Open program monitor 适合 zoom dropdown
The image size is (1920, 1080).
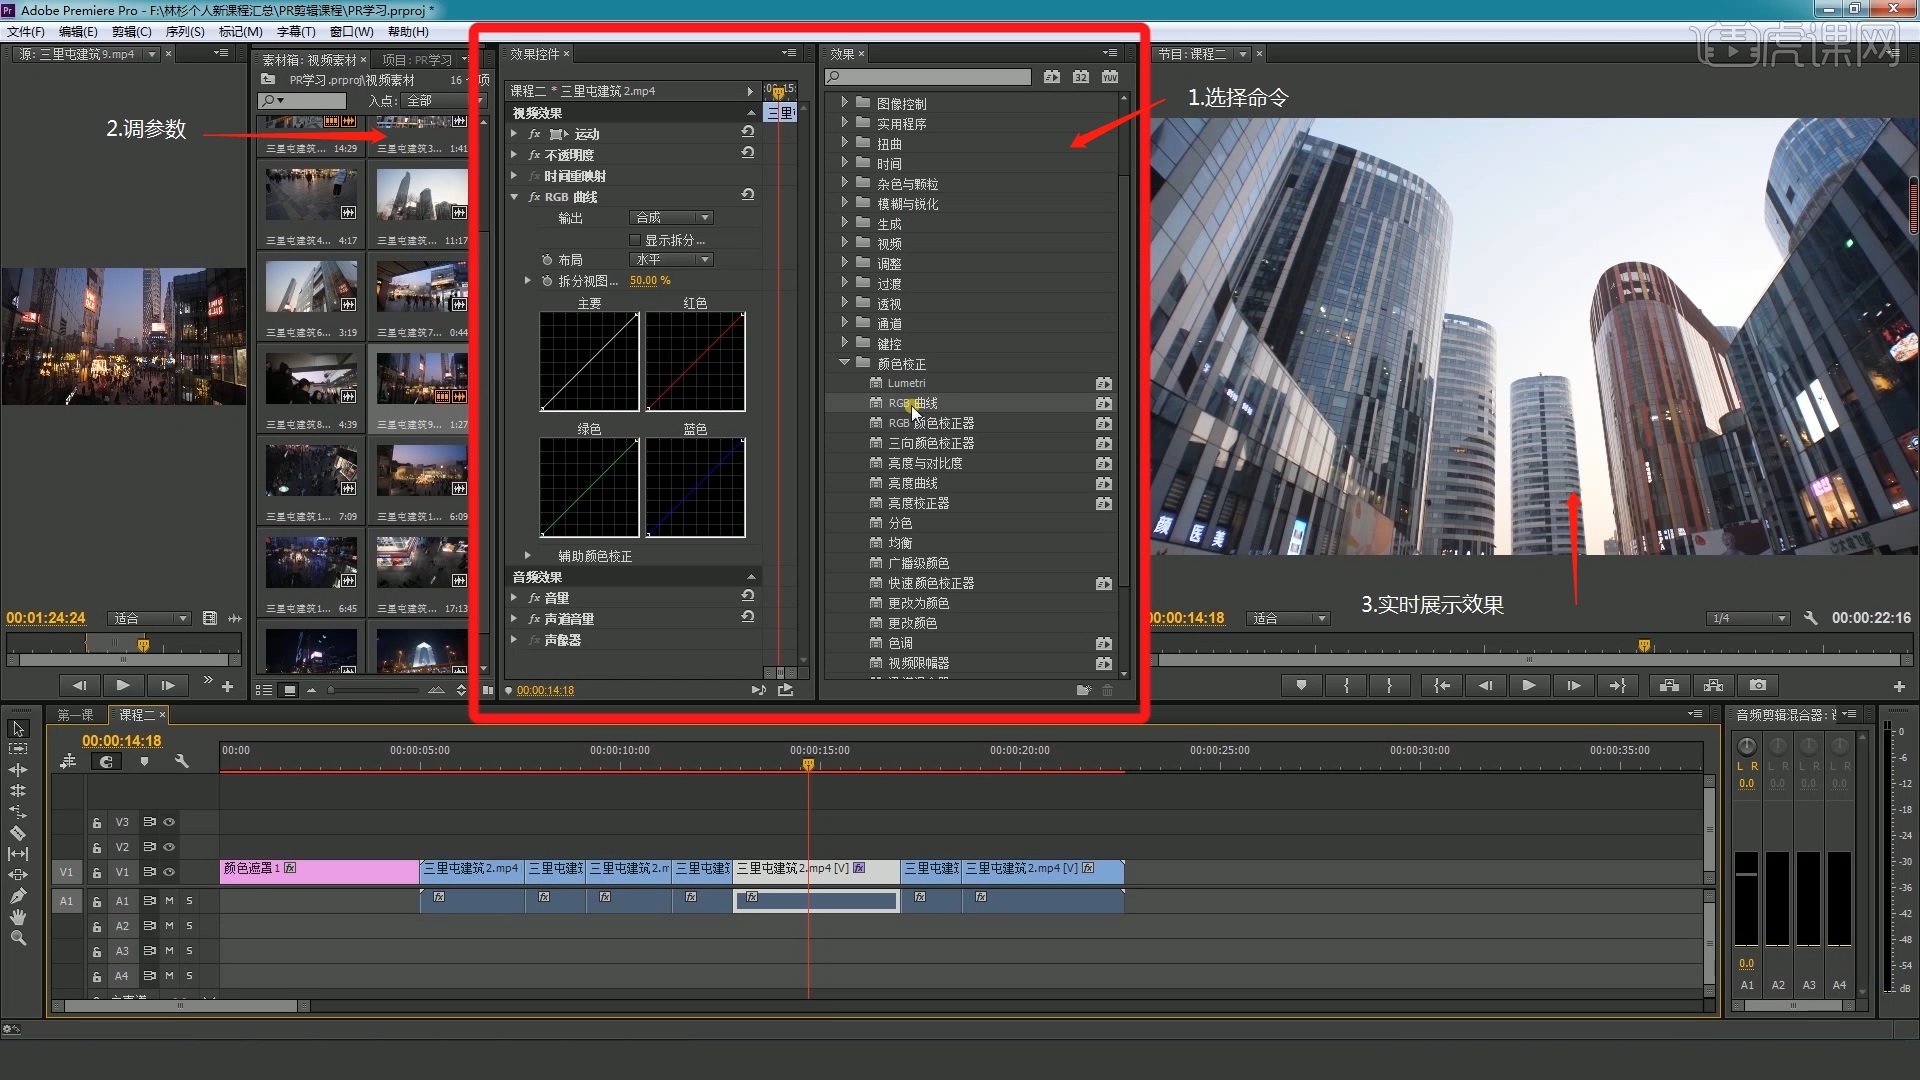click(x=1289, y=619)
